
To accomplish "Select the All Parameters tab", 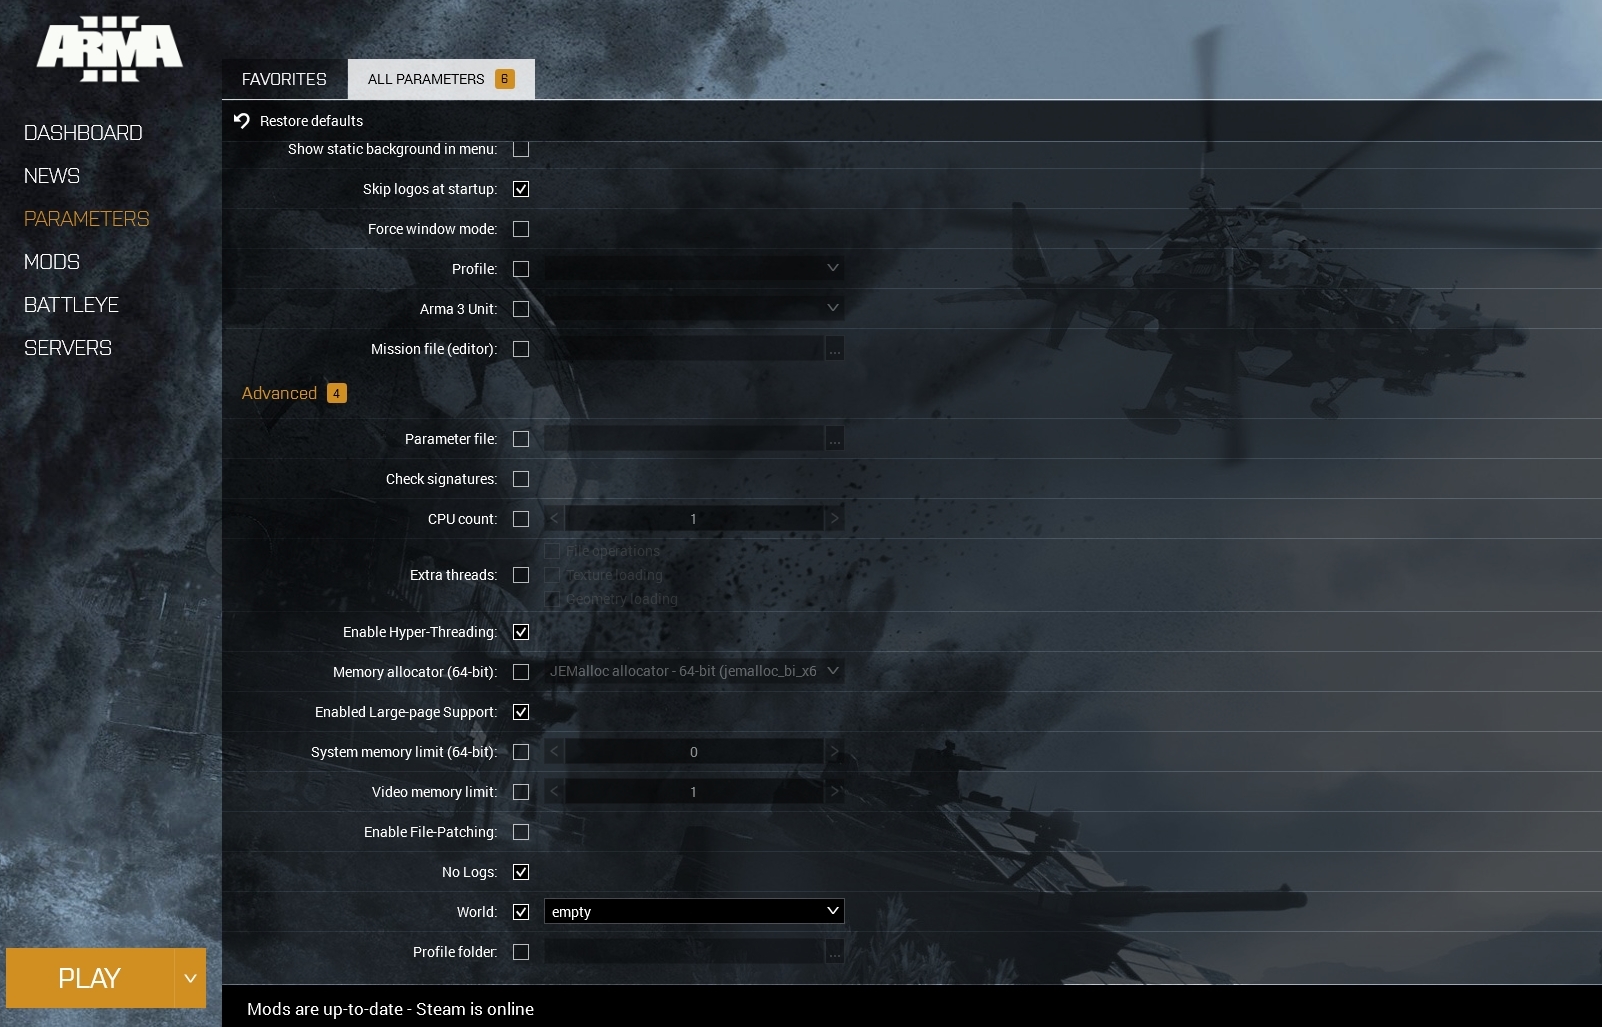I will pos(441,79).
